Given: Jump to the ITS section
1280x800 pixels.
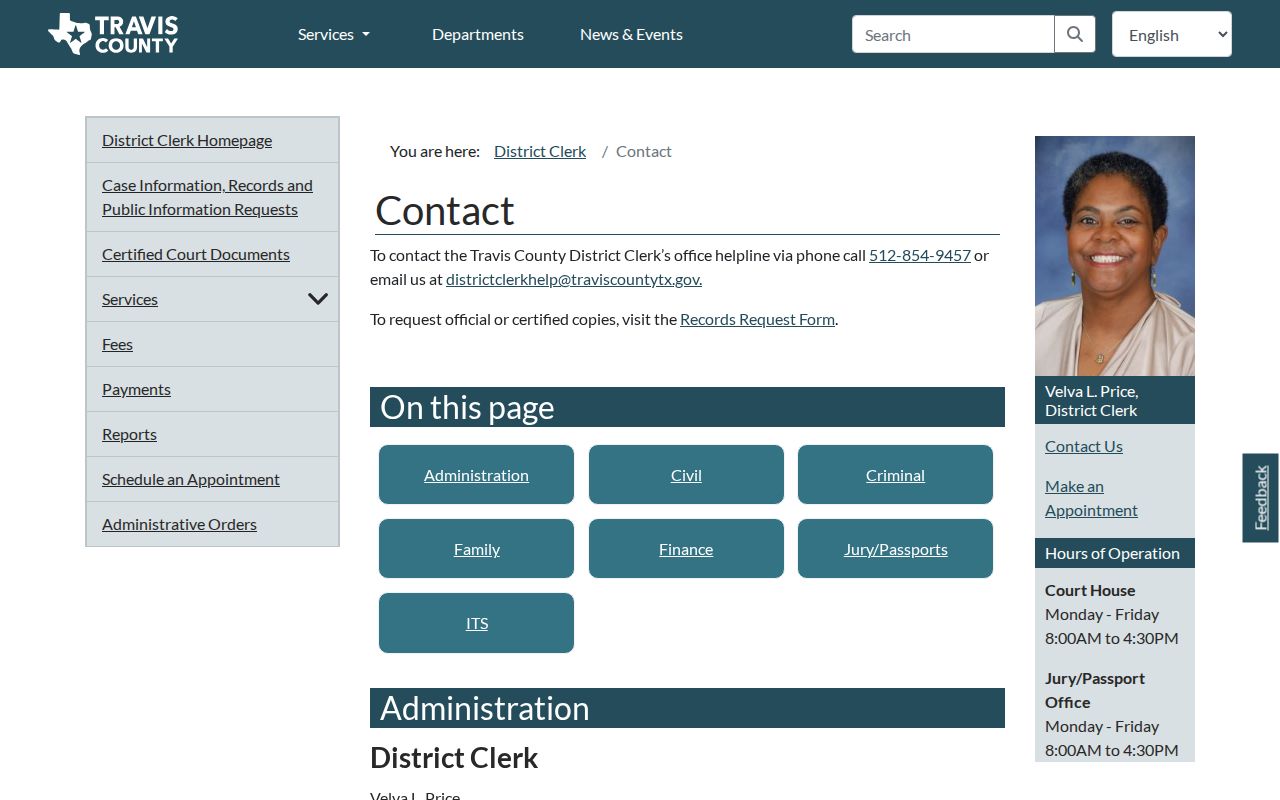Looking at the screenshot, I should pos(476,623).
